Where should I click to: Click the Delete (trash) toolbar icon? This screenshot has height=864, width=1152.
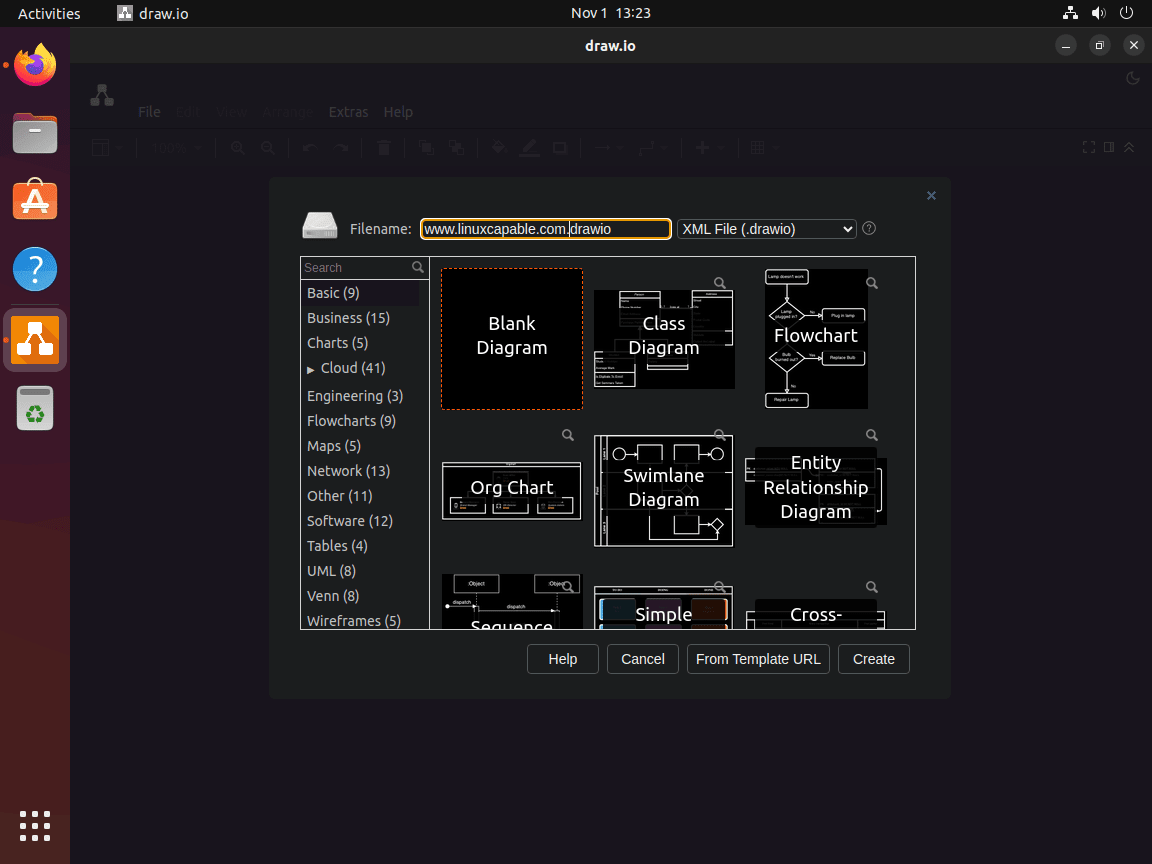click(383, 147)
